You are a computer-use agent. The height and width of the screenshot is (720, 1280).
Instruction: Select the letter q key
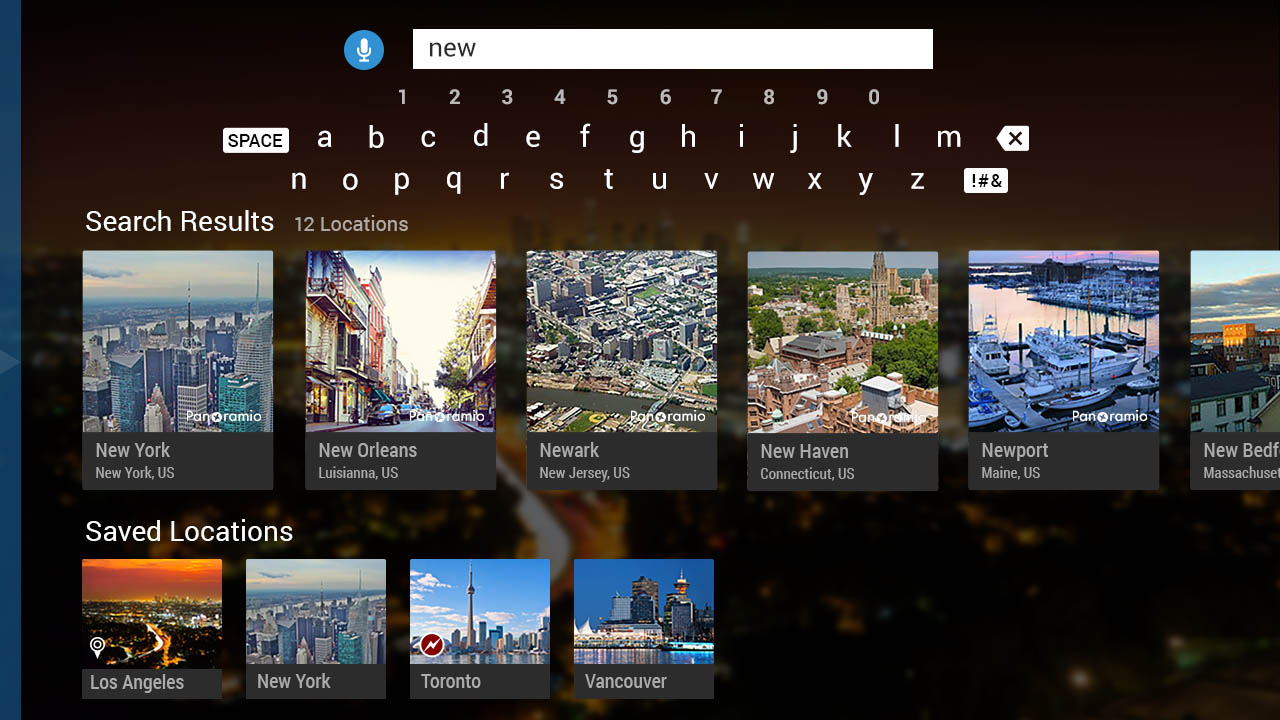click(453, 181)
